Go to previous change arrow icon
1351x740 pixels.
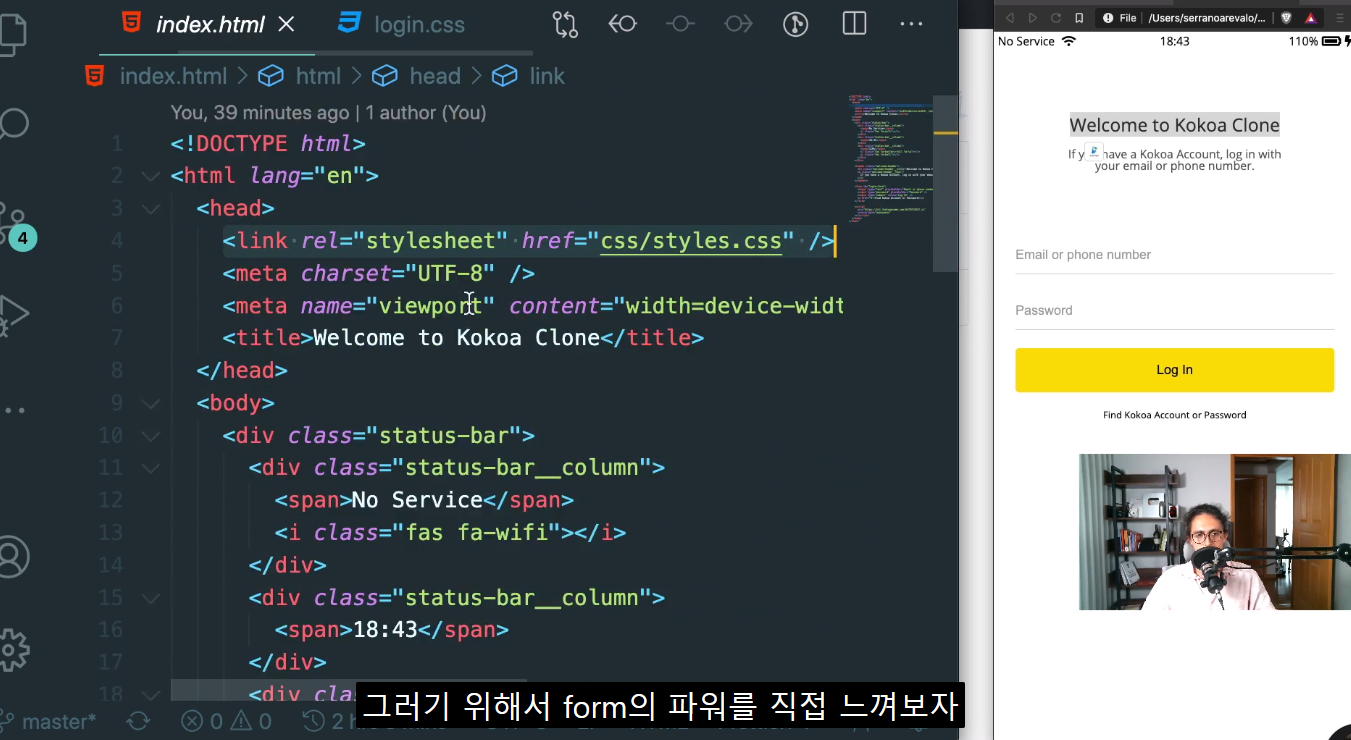(623, 24)
